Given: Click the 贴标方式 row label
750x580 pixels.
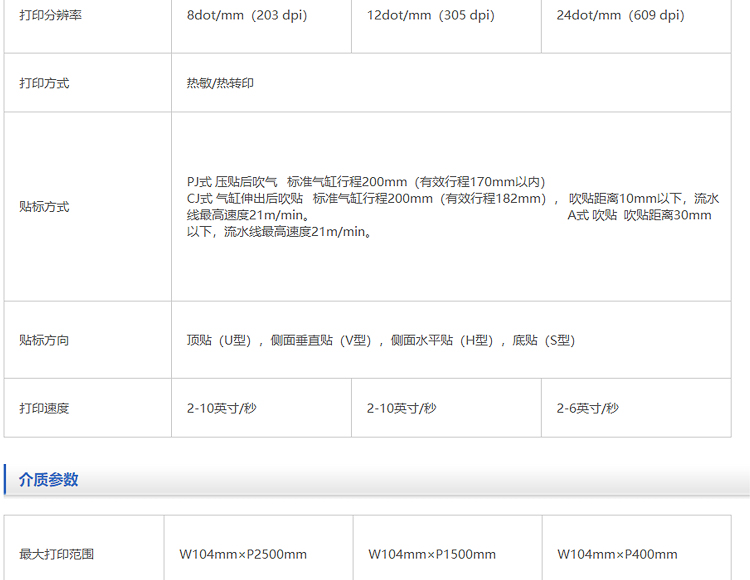Looking at the screenshot, I should coord(44,207).
